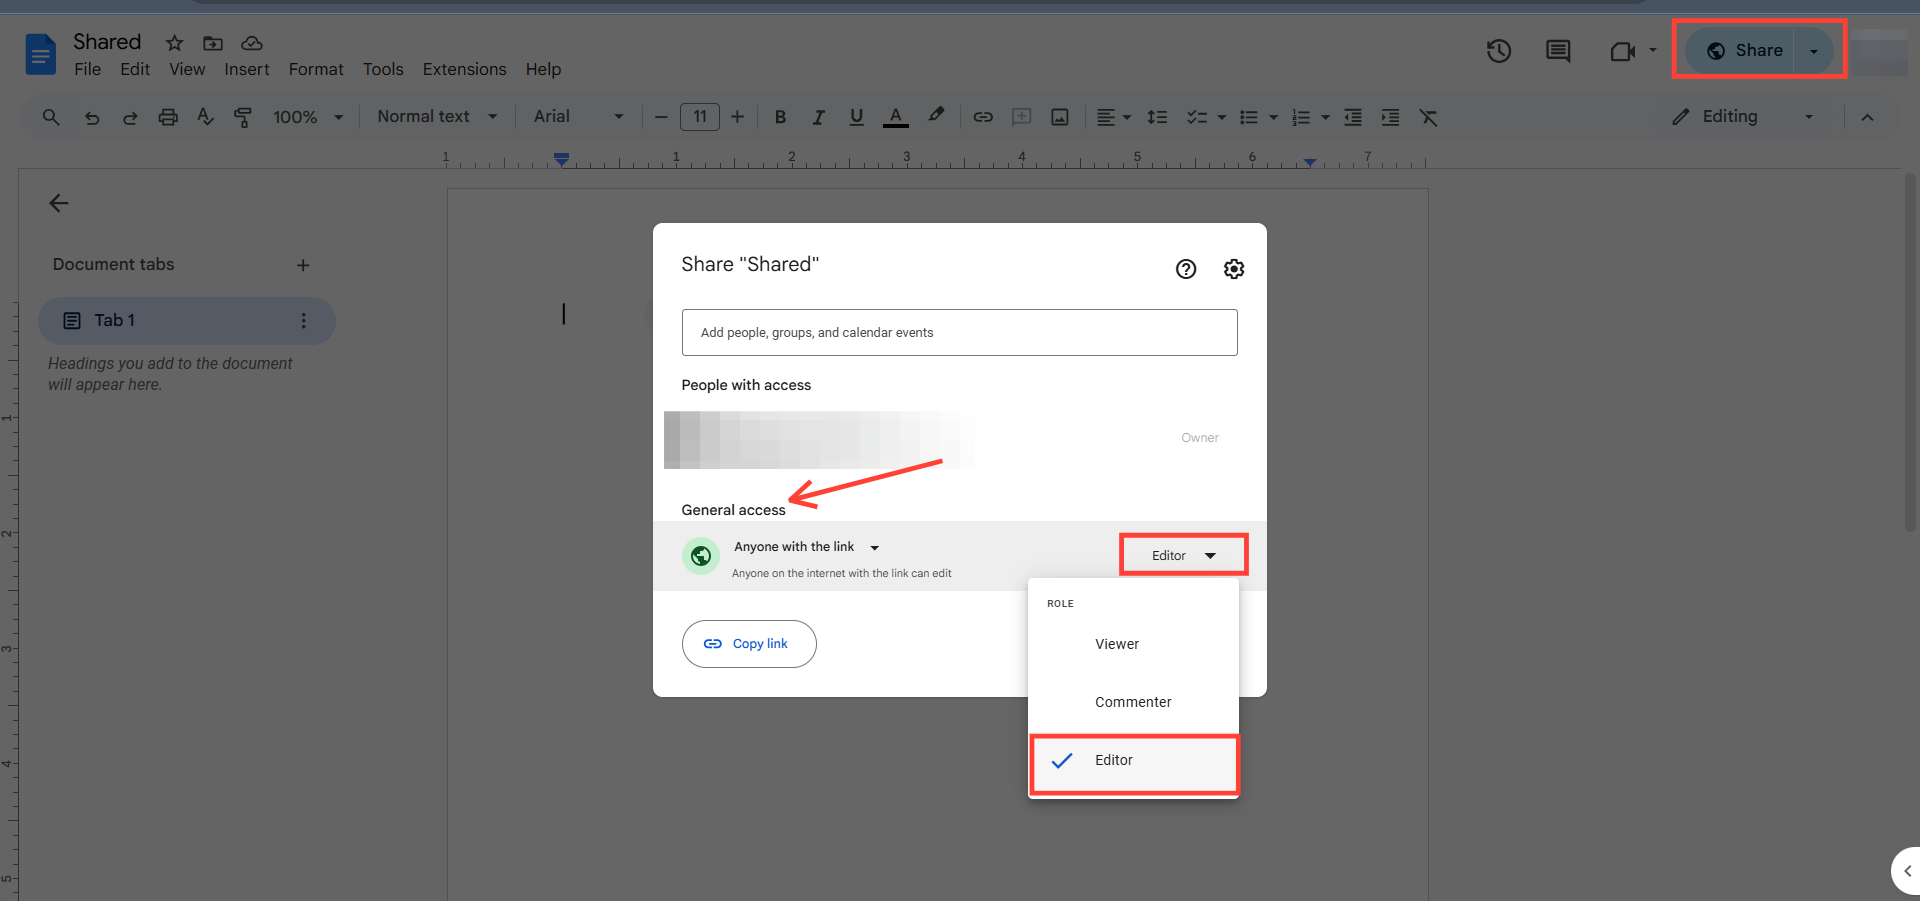
Task: Run spelling and grammar check
Action: tap(206, 117)
